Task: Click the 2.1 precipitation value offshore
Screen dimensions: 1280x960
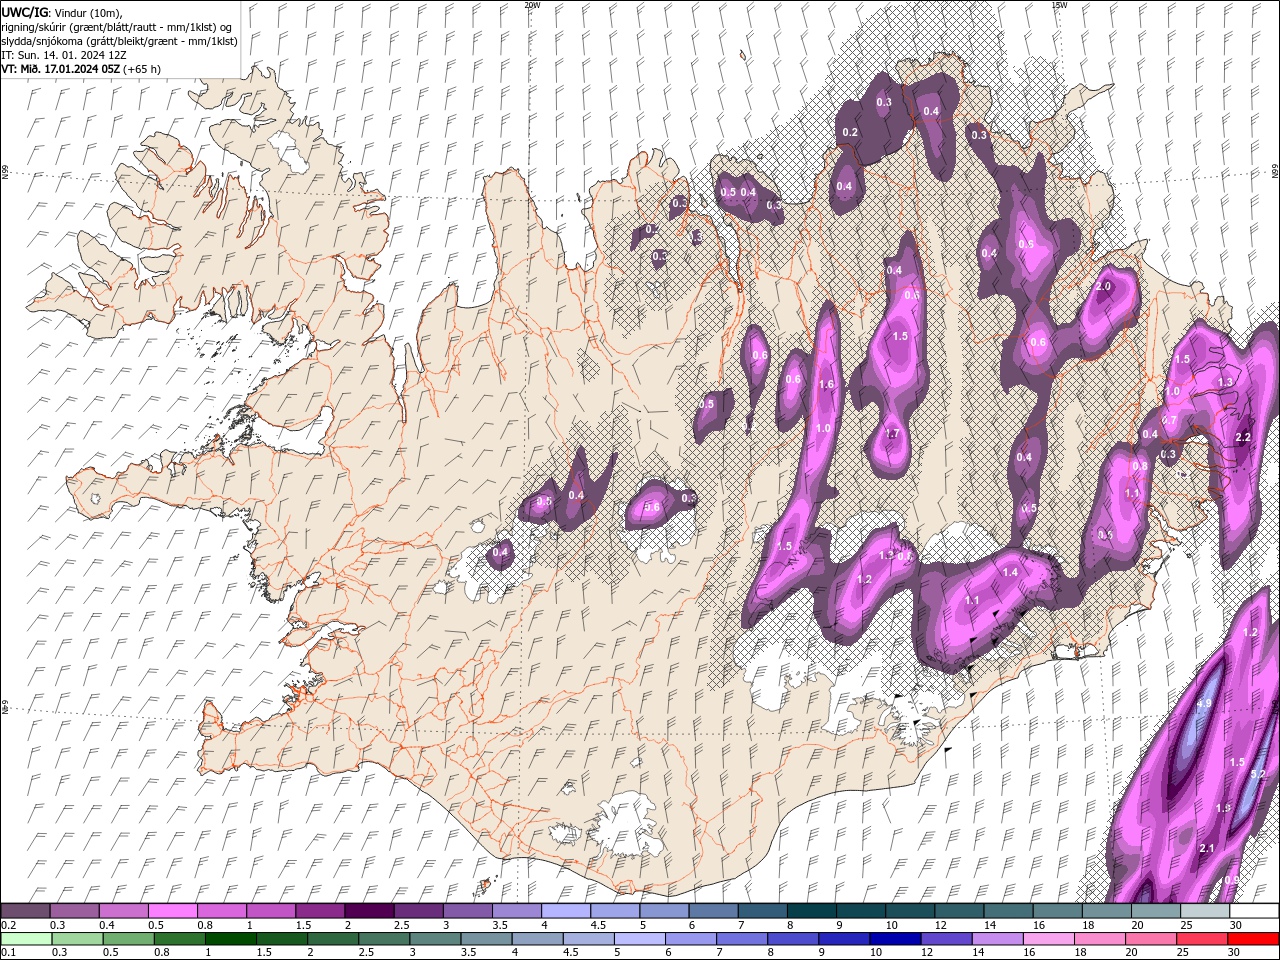Action: [x=1206, y=849]
